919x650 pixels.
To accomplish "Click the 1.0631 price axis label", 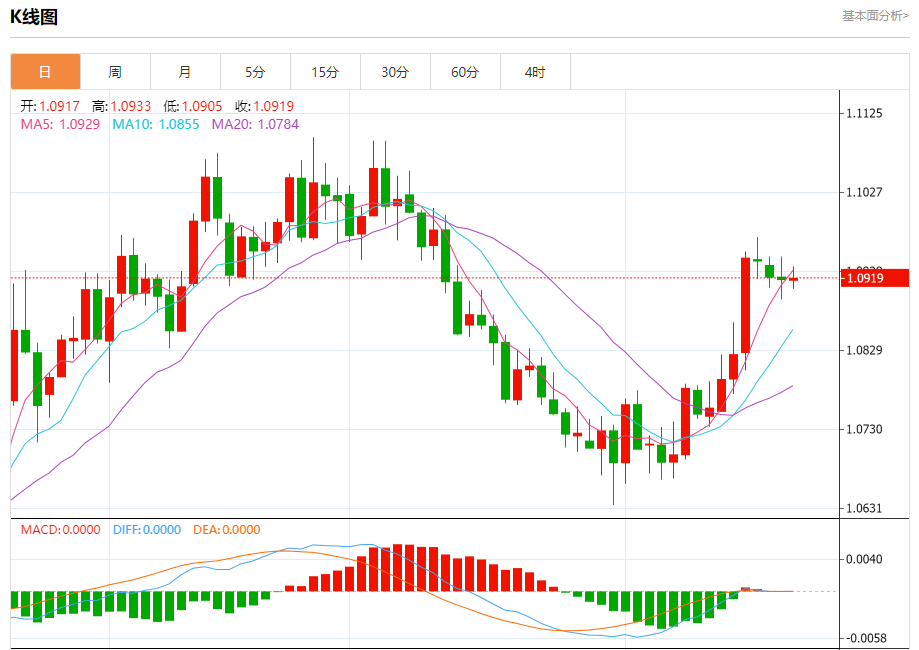I will pos(864,508).
